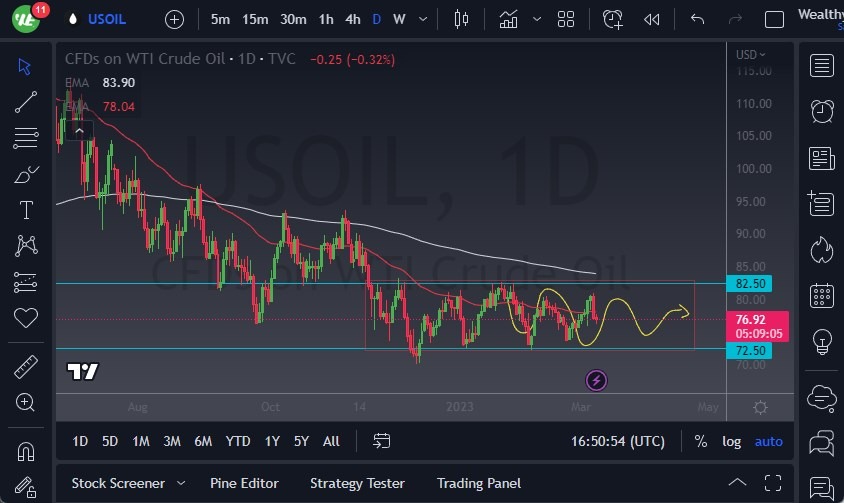Open the ruler measure tool
Screen dimensions: 844x503
point(26,367)
